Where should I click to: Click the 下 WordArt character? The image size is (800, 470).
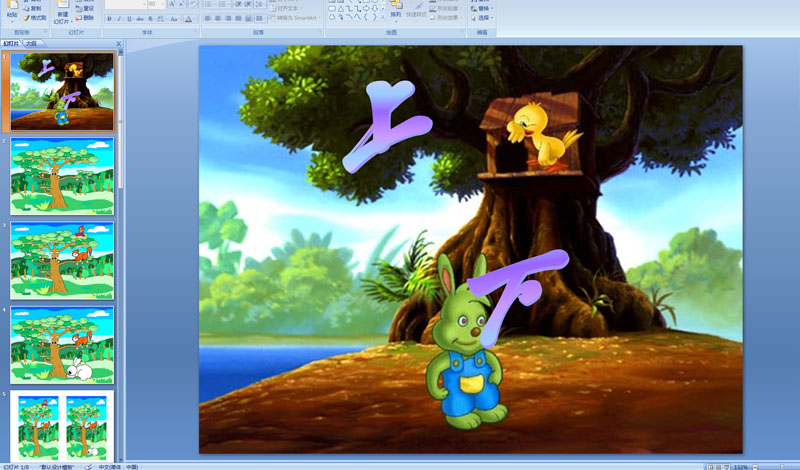tap(516, 297)
